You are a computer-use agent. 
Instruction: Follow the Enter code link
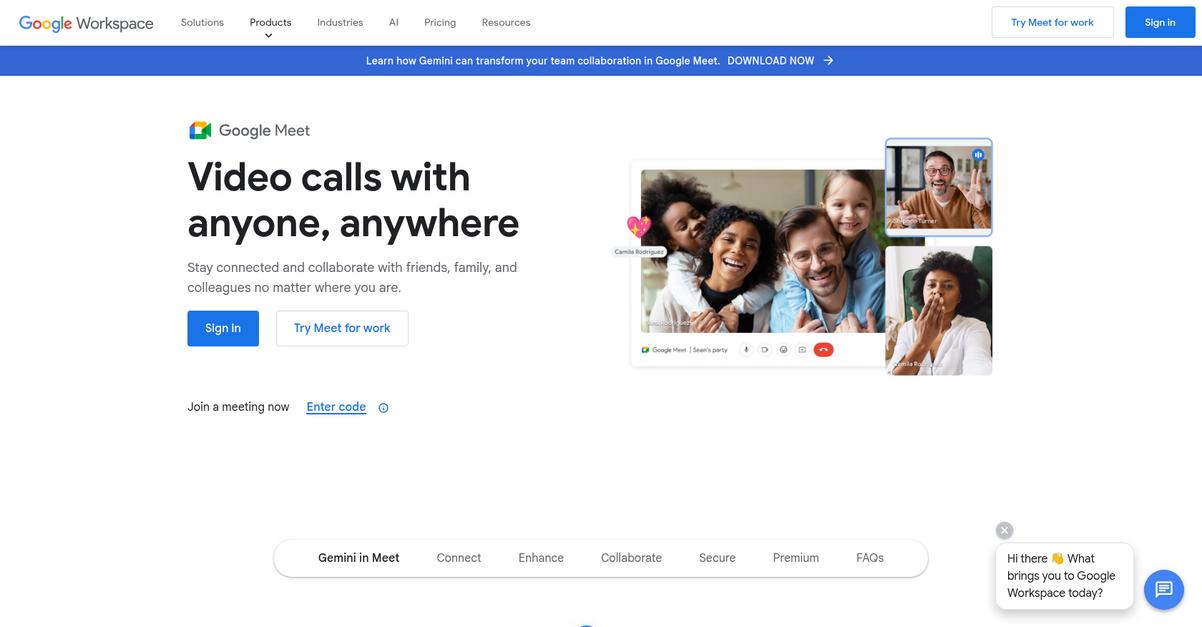[336, 407]
